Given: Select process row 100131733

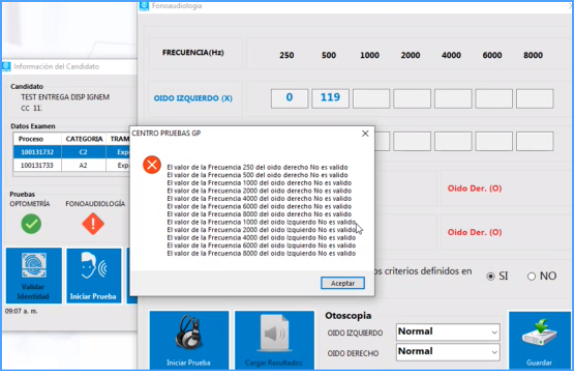Looking at the screenshot, I should point(71,165).
